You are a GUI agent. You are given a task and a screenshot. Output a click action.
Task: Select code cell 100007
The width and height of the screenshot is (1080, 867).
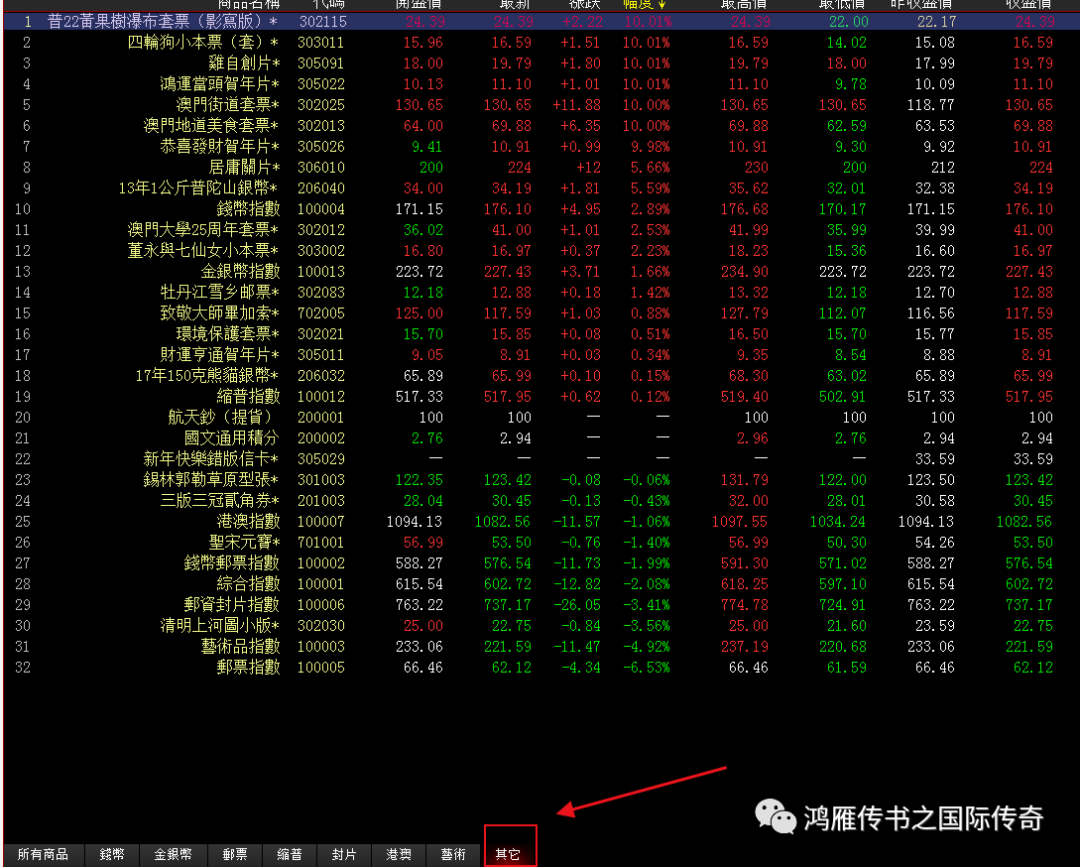(321, 521)
